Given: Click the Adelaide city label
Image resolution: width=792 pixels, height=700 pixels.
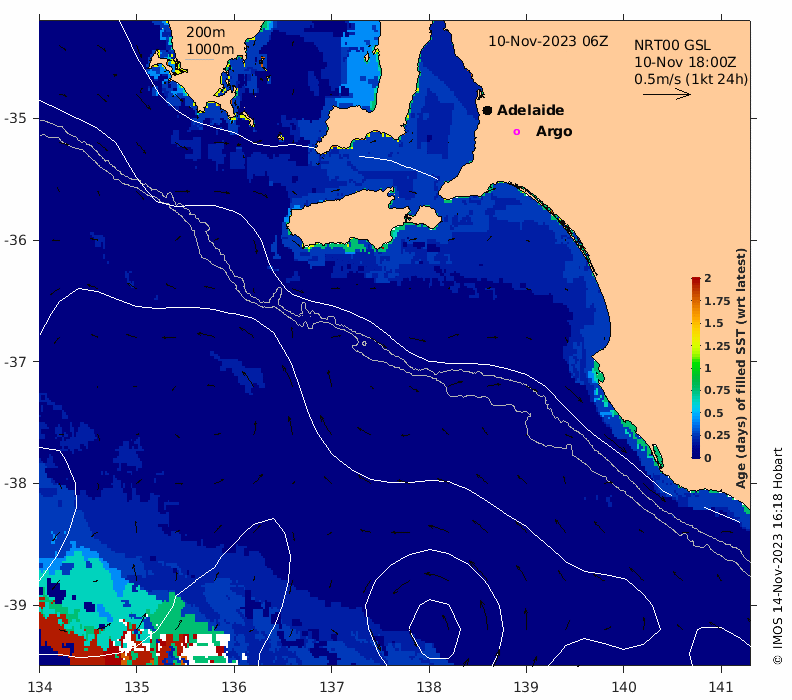Looking at the screenshot, I should [530, 110].
